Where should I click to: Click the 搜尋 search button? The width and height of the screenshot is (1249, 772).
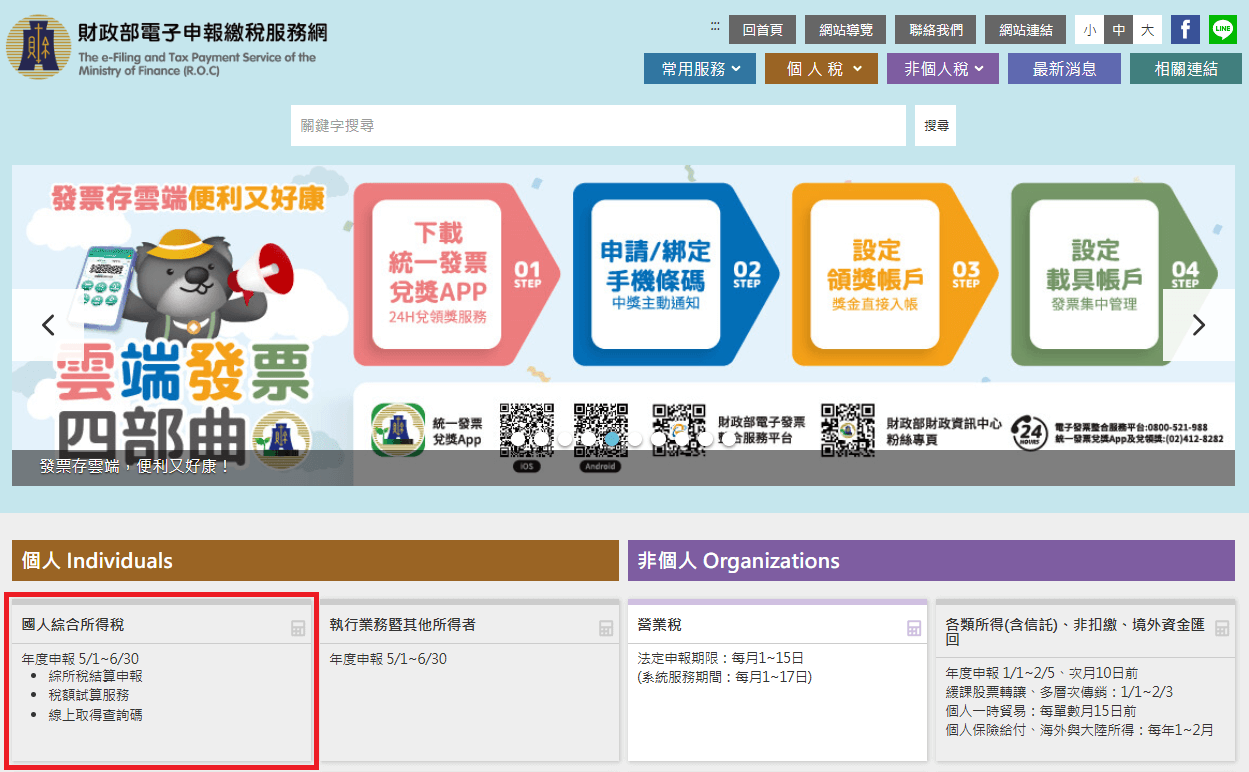(x=936, y=126)
